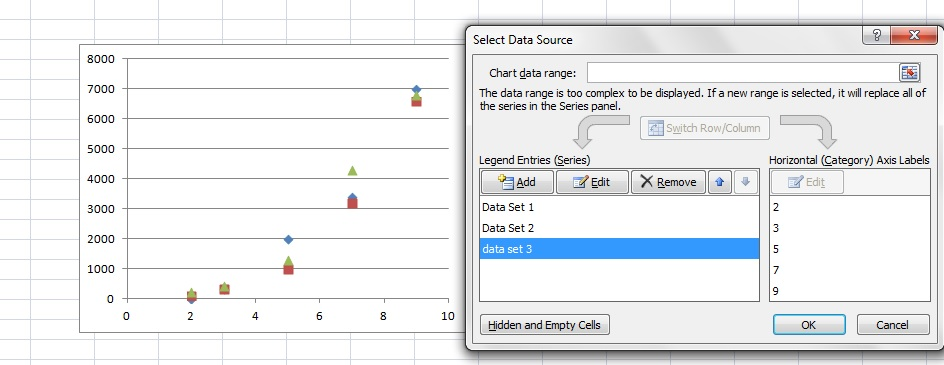Click the vertical axis label 8000

(x=101, y=59)
